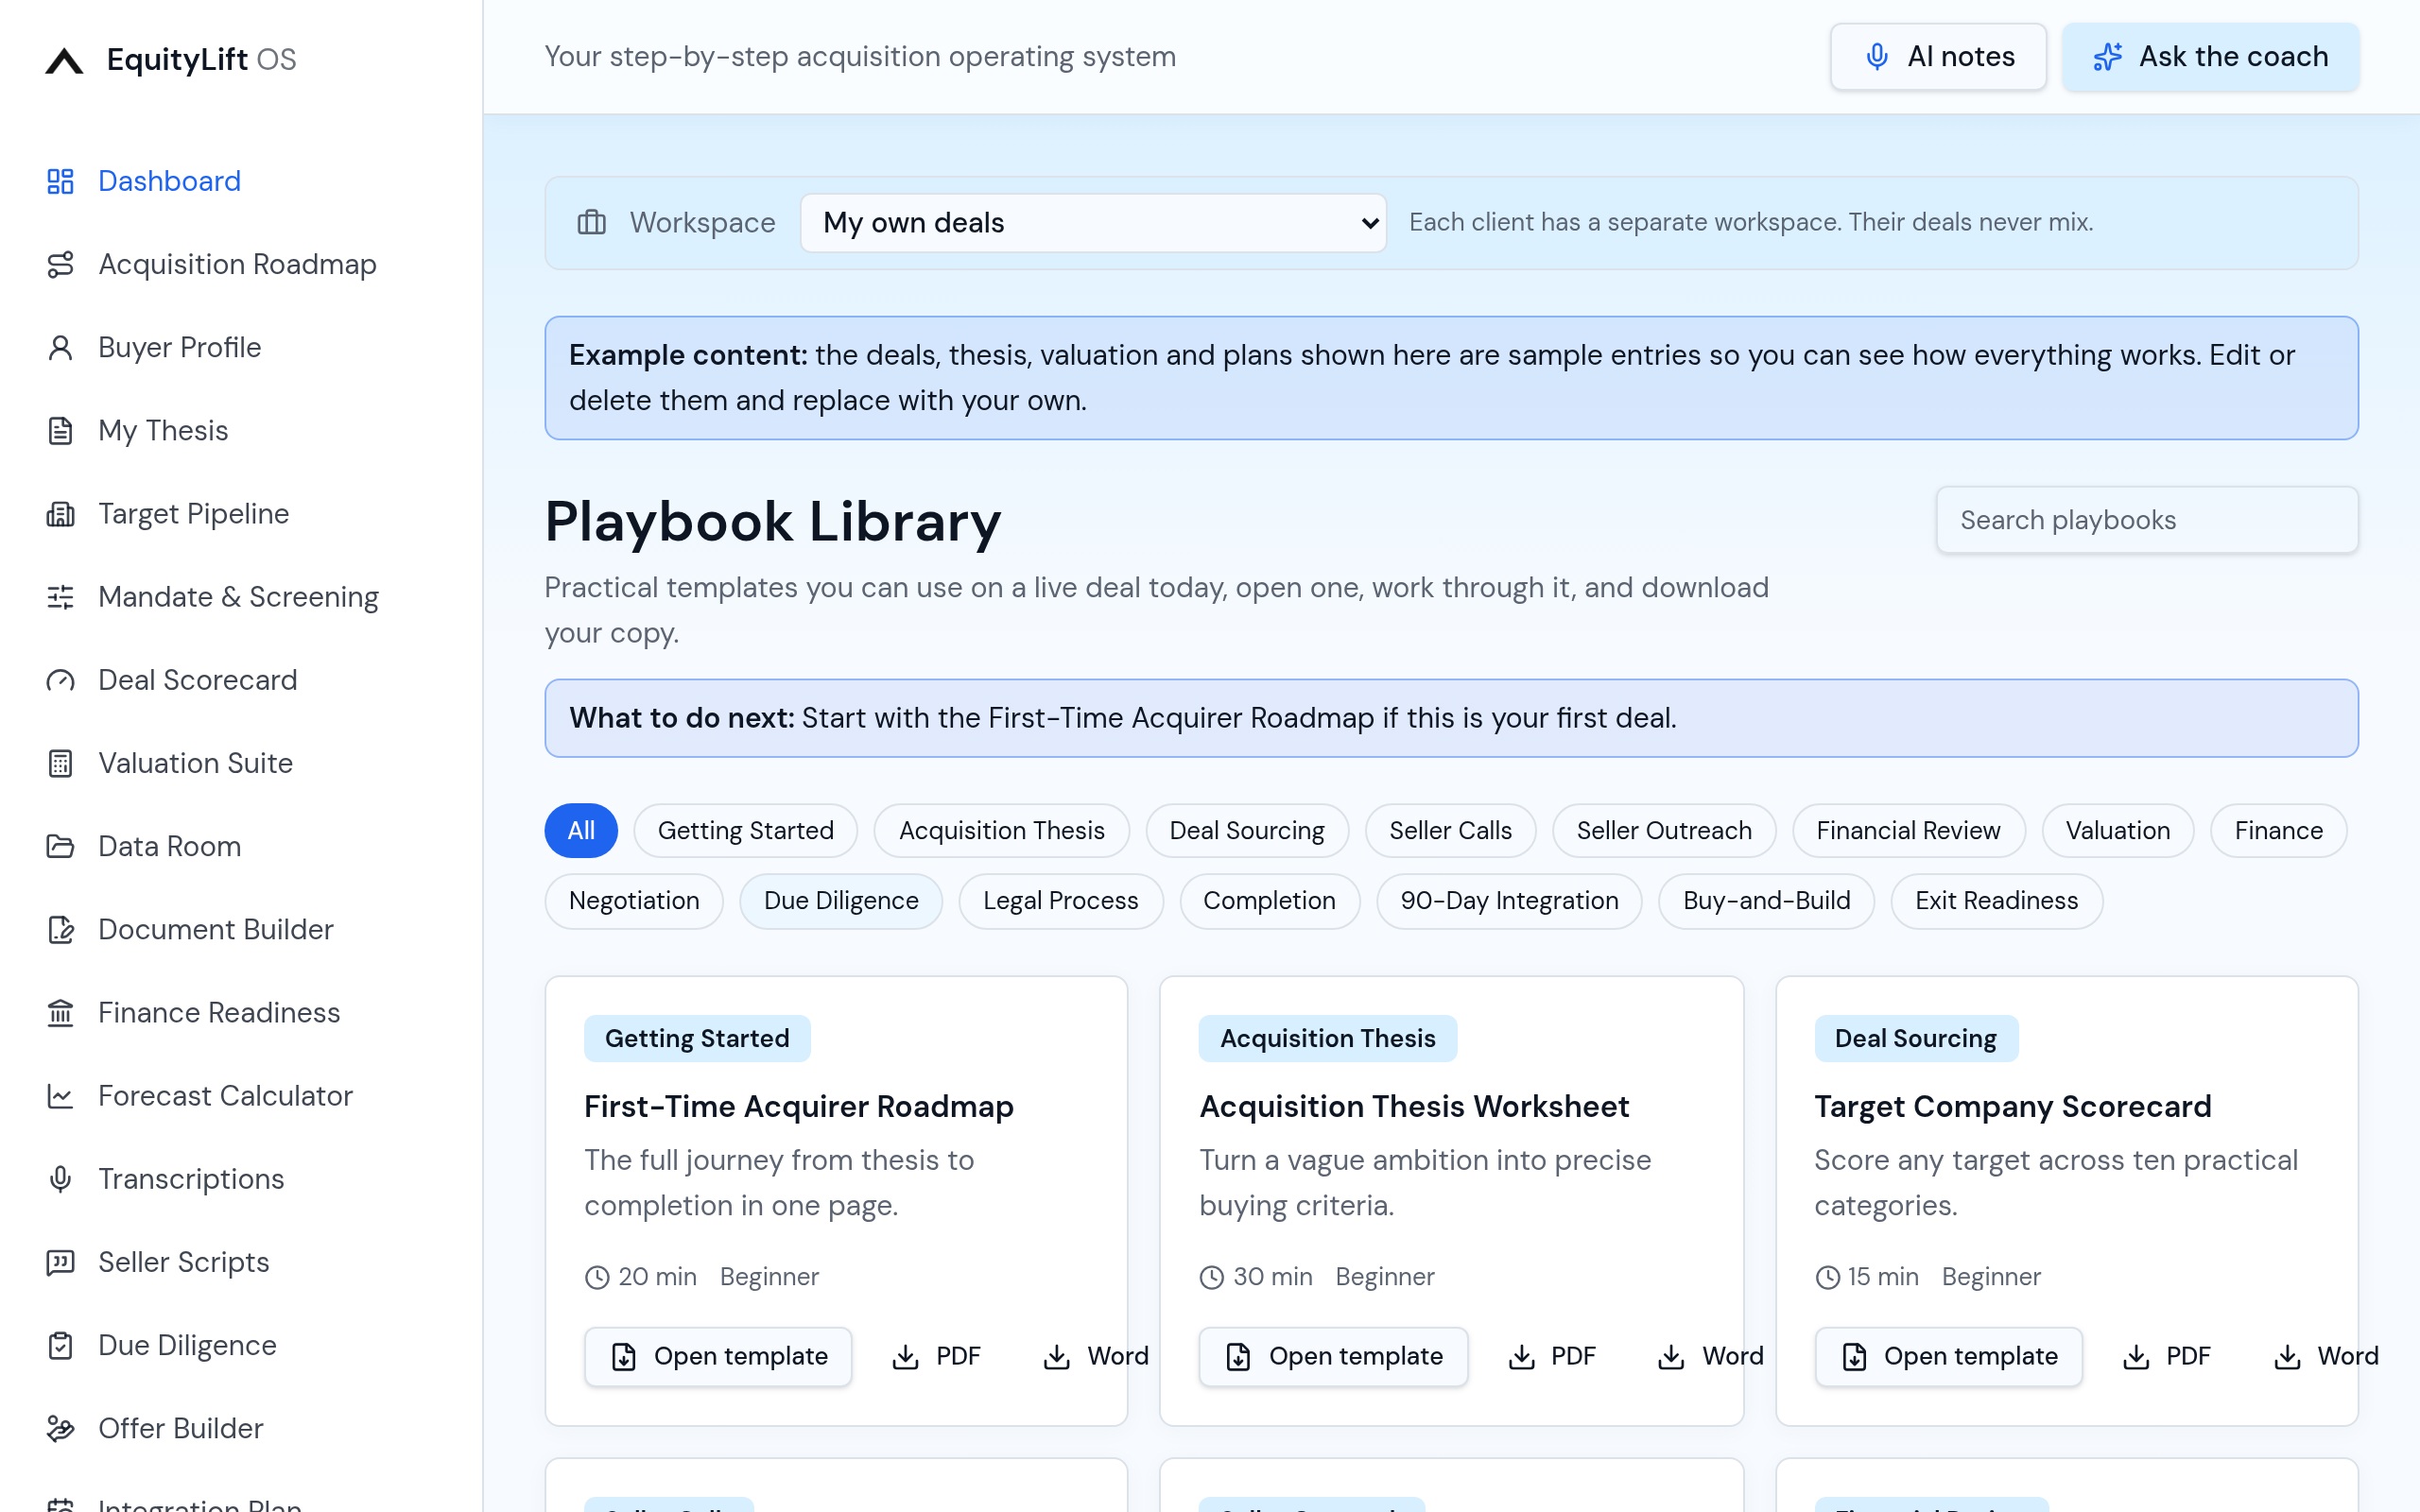
Task: Click the EquityLift OS logo
Action: click(x=171, y=59)
